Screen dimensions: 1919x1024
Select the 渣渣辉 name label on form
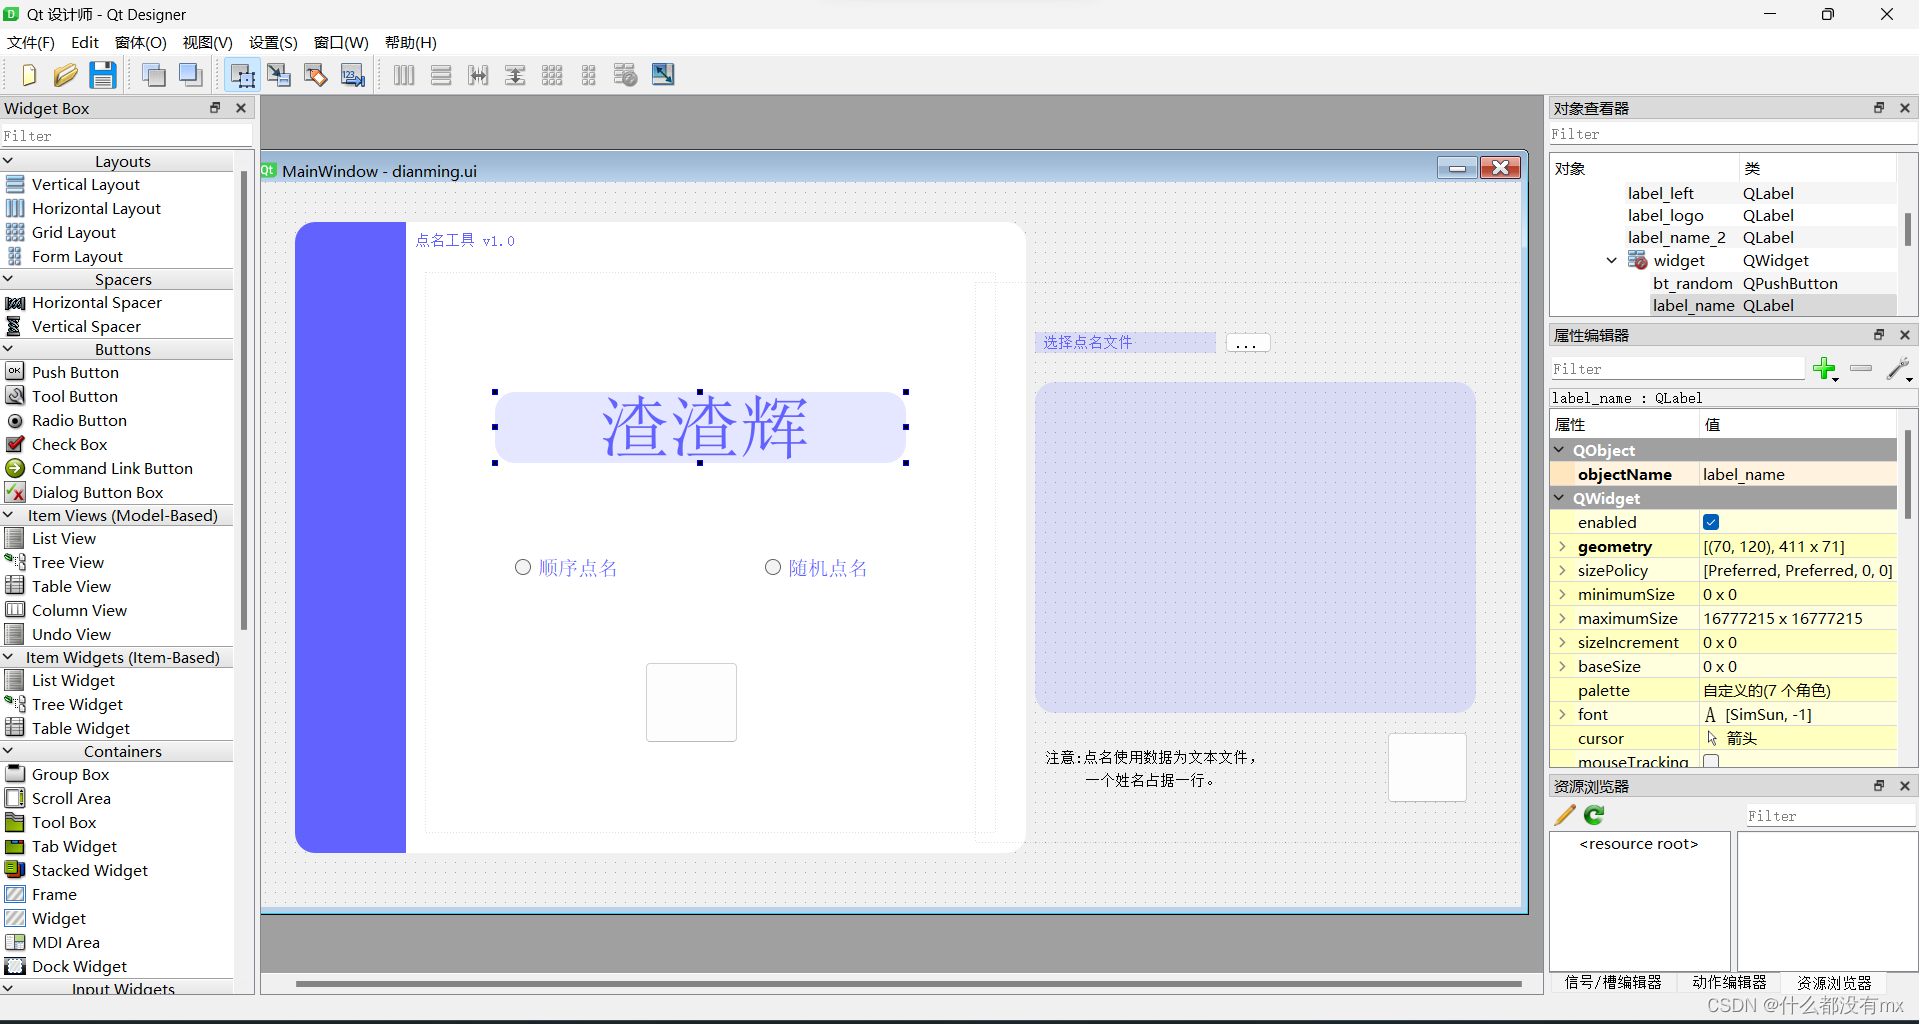[x=700, y=427]
